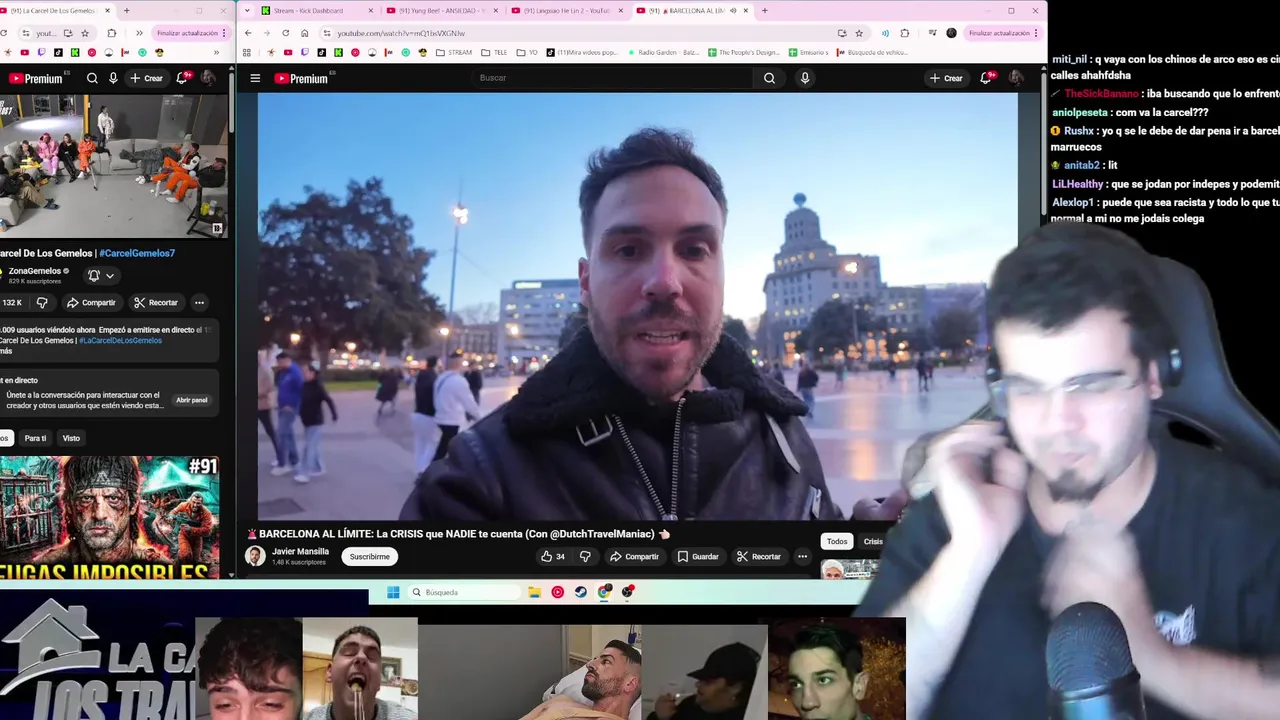Open File Explorer from taskbar

(x=535, y=592)
